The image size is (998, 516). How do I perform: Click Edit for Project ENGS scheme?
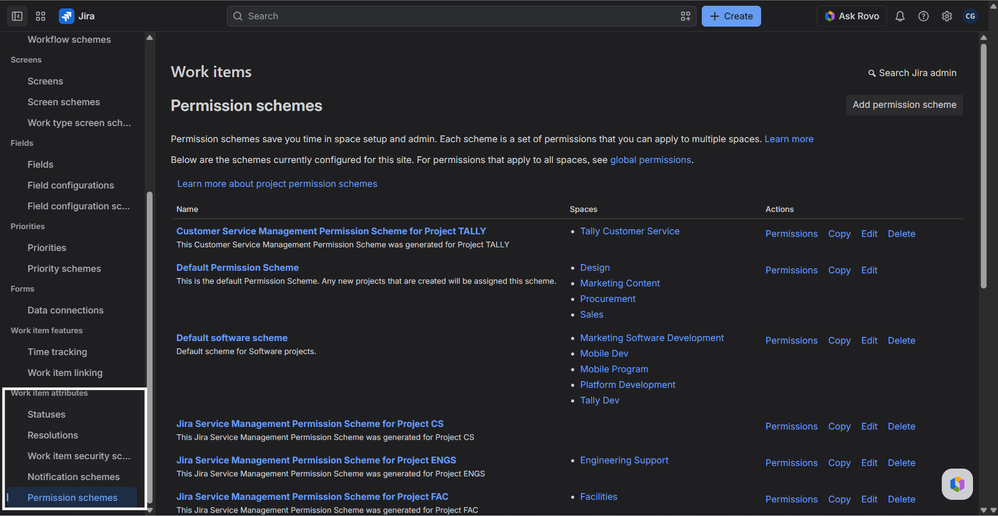869,463
